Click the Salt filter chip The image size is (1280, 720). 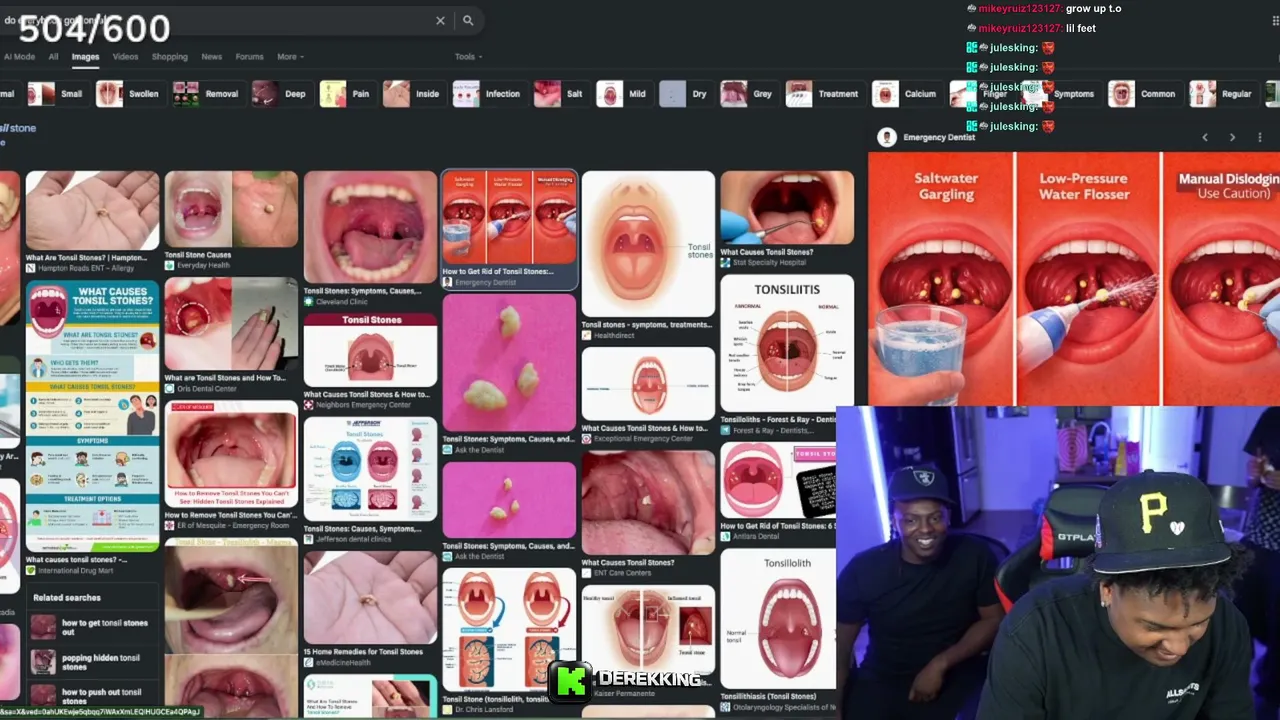click(x=560, y=94)
